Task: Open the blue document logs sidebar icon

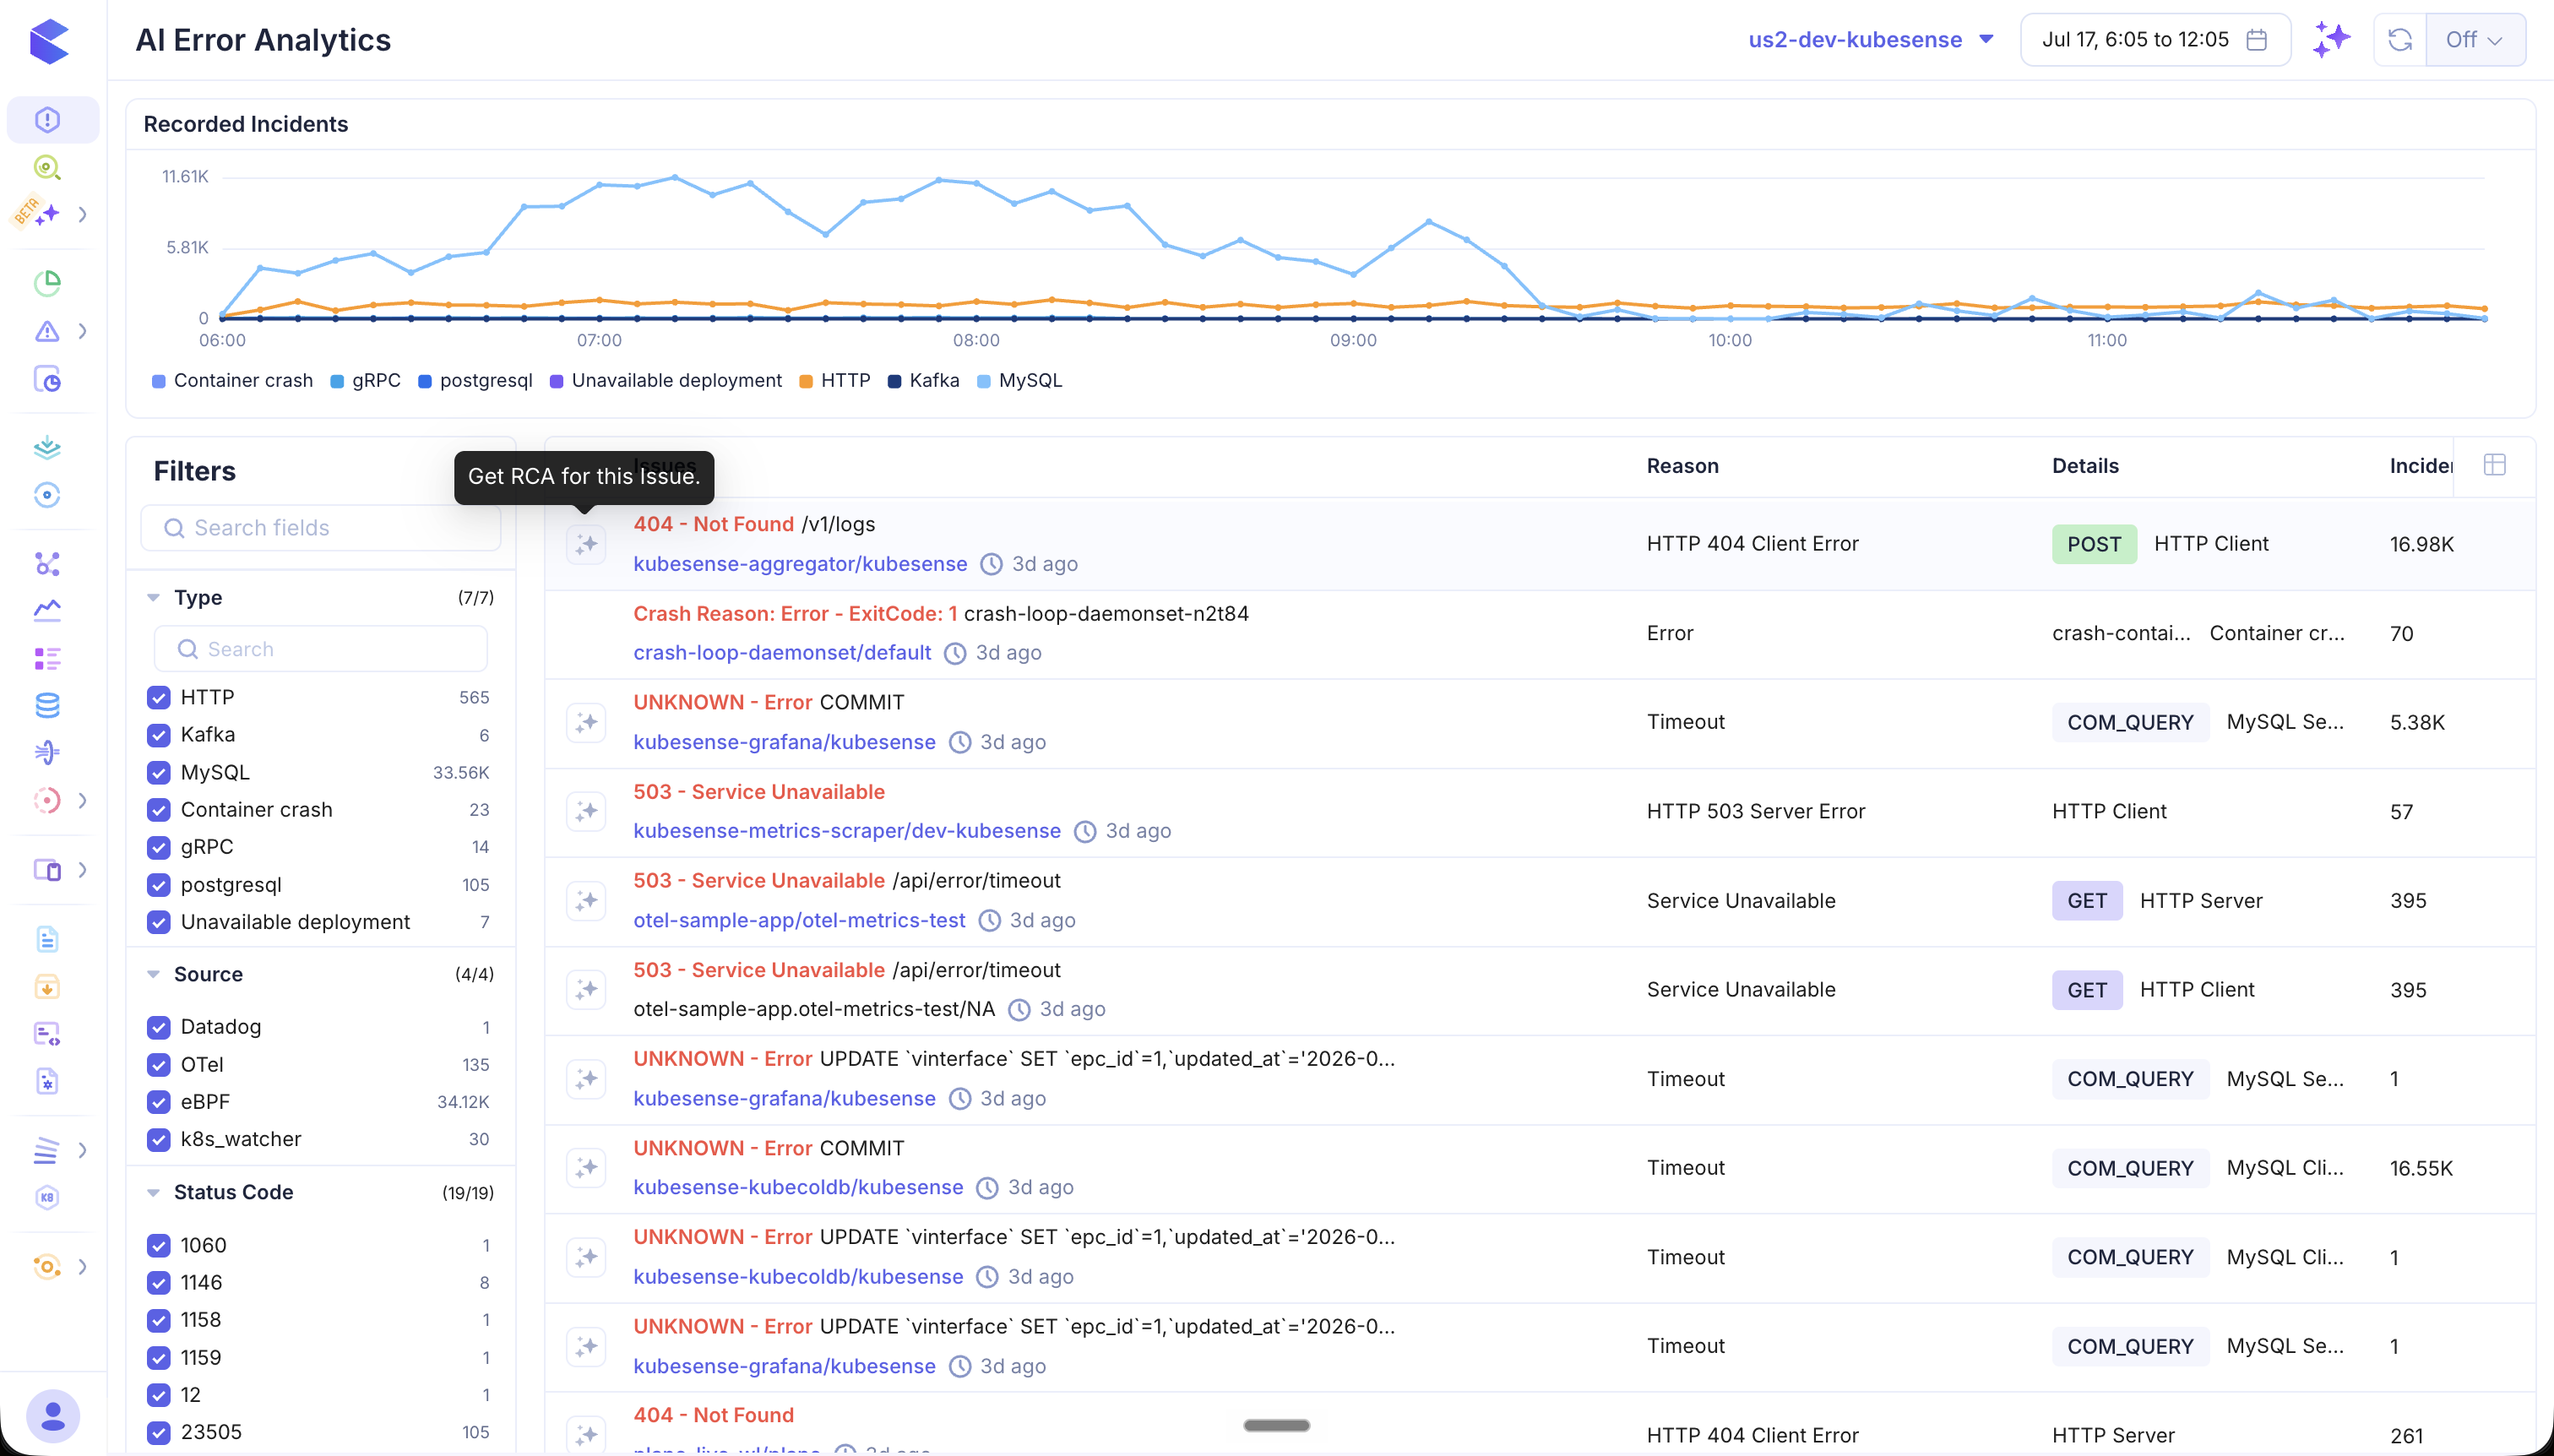Action: click(x=47, y=939)
